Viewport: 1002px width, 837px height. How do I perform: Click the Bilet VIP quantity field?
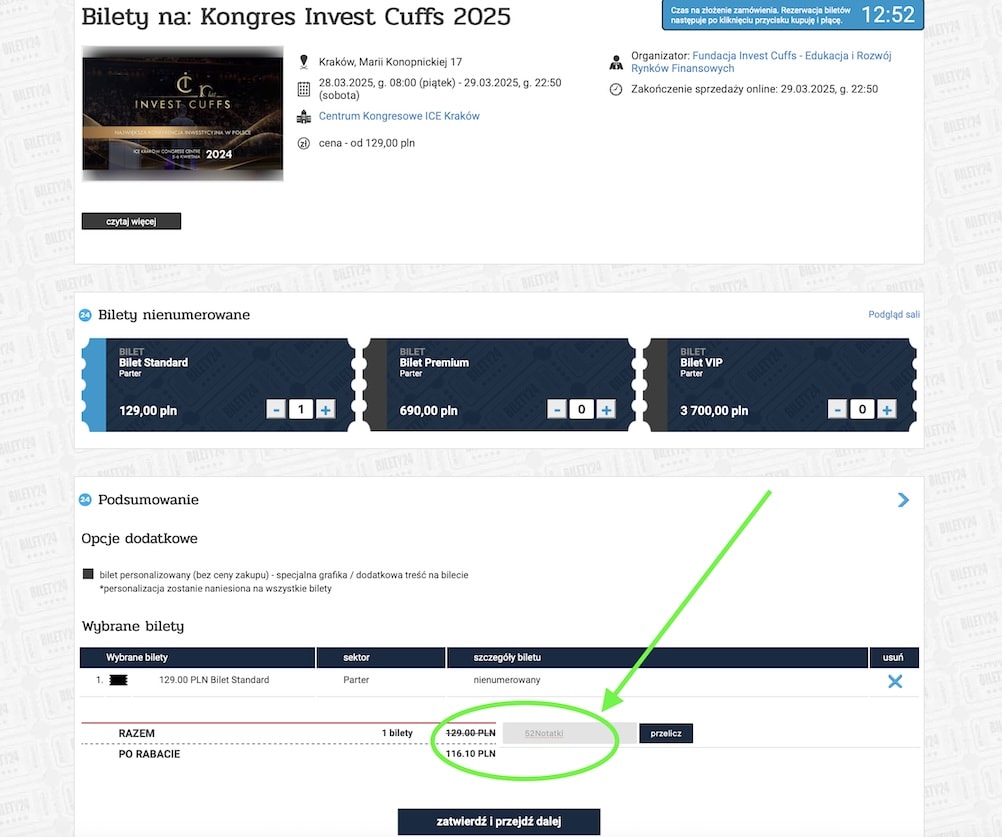coord(862,410)
